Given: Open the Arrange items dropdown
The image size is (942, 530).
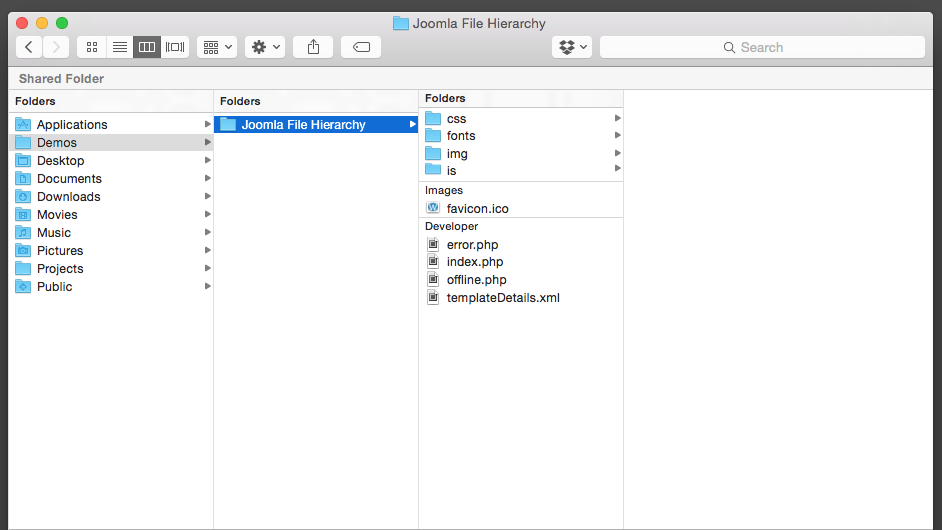Looking at the screenshot, I should pyautogui.click(x=216, y=47).
